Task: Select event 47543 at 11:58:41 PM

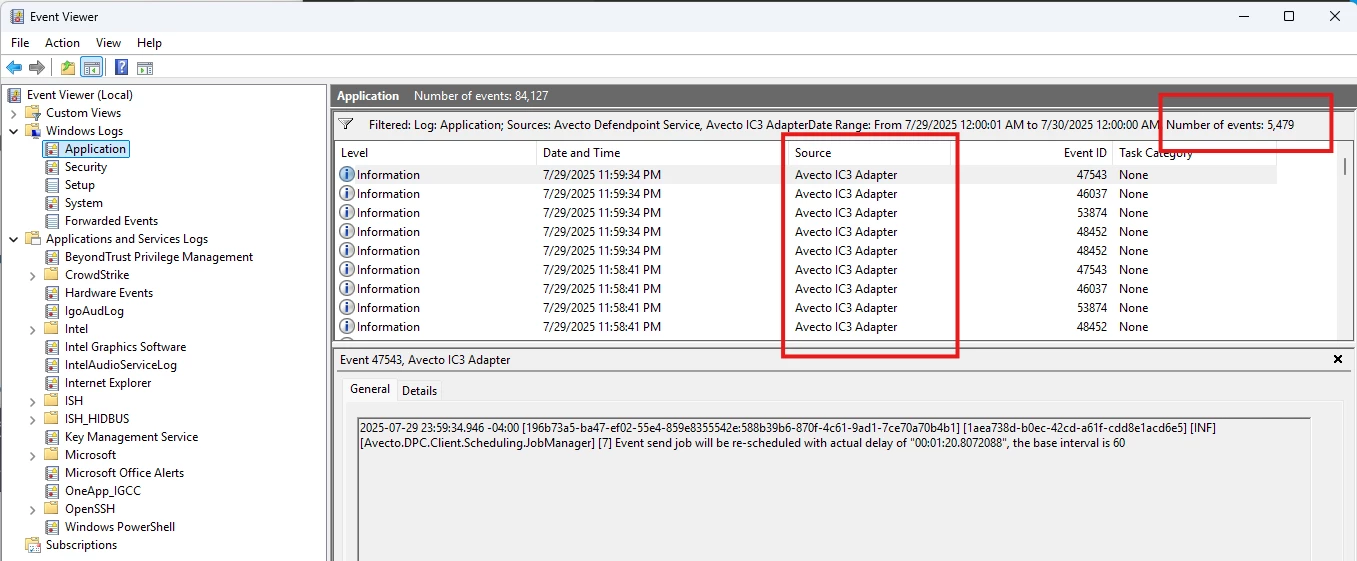Action: pyautogui.click(x=806, y=270)
